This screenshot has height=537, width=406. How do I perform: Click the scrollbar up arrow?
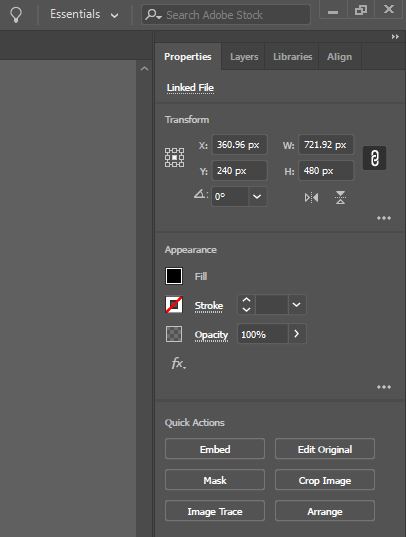(x=145, y=69)
